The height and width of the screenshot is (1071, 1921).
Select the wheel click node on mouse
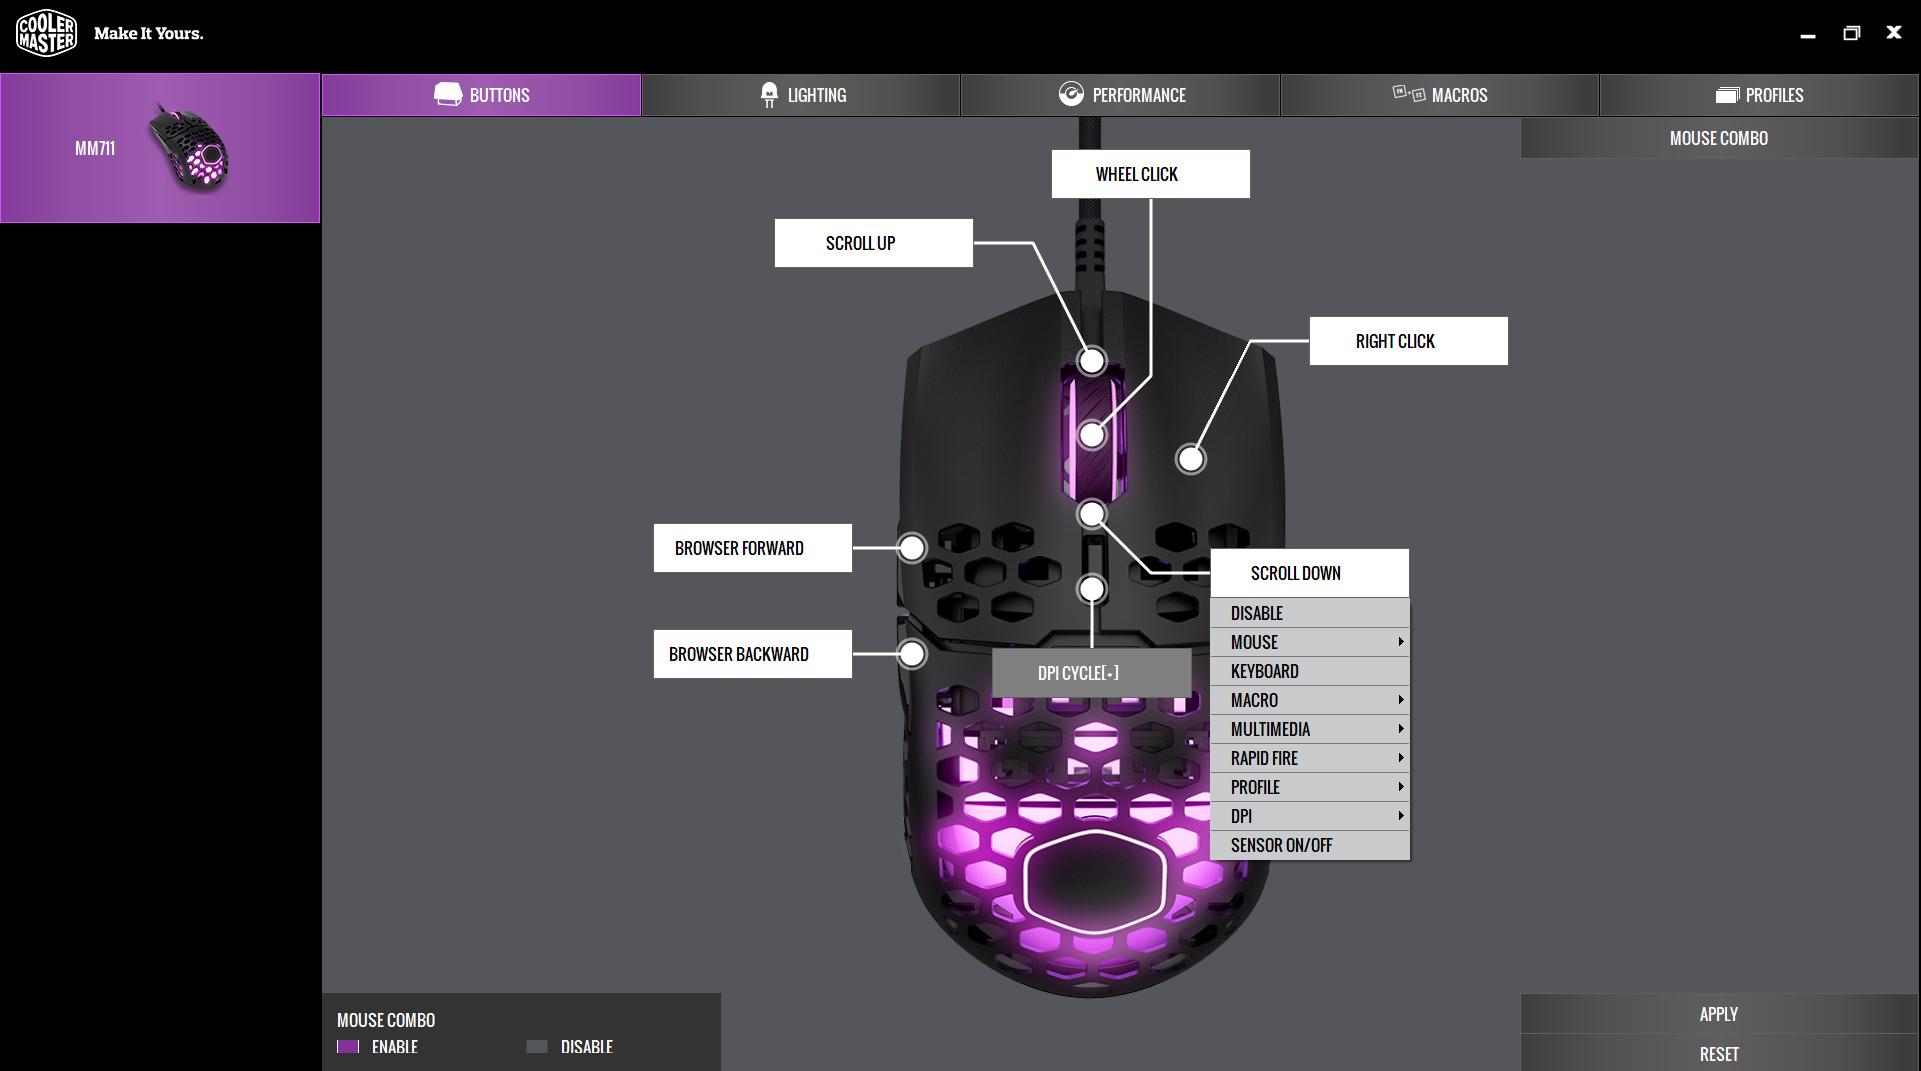pos(1092,436)
